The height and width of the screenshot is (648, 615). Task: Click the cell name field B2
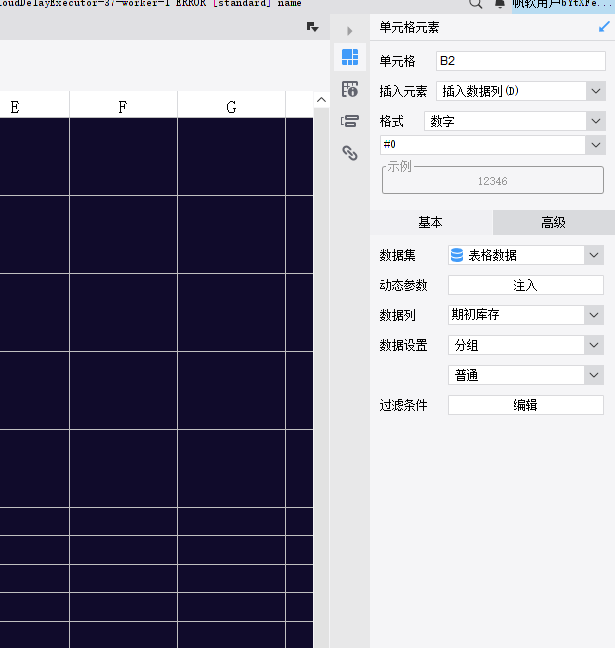tap(521, 61)
